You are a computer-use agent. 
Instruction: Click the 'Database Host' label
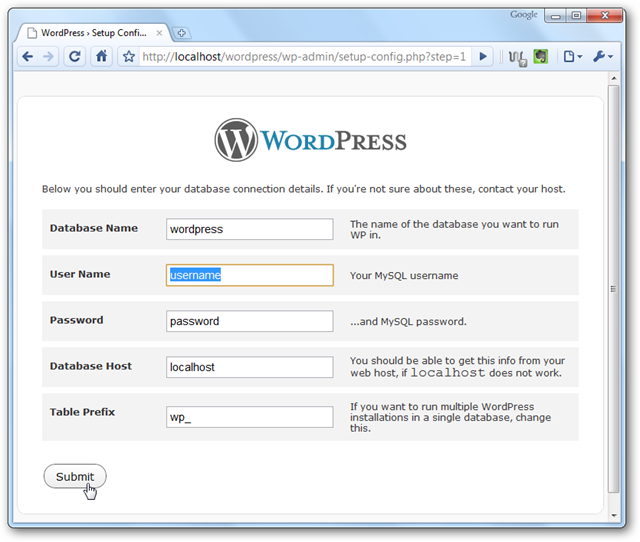pyautogui.click(x=91, y=366)
